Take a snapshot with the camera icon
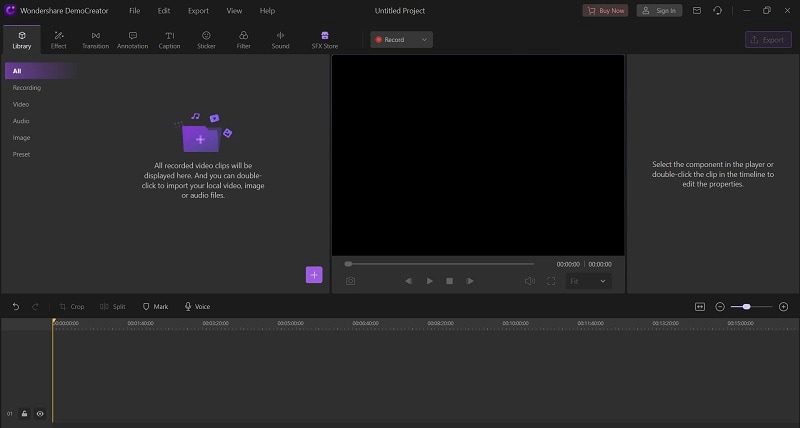 click(350, 281)
